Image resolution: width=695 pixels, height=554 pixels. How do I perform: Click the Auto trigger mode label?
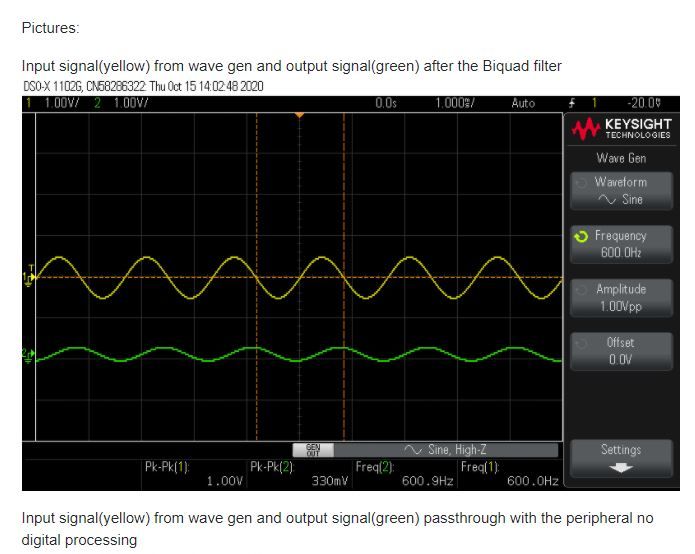pos(523,103)
